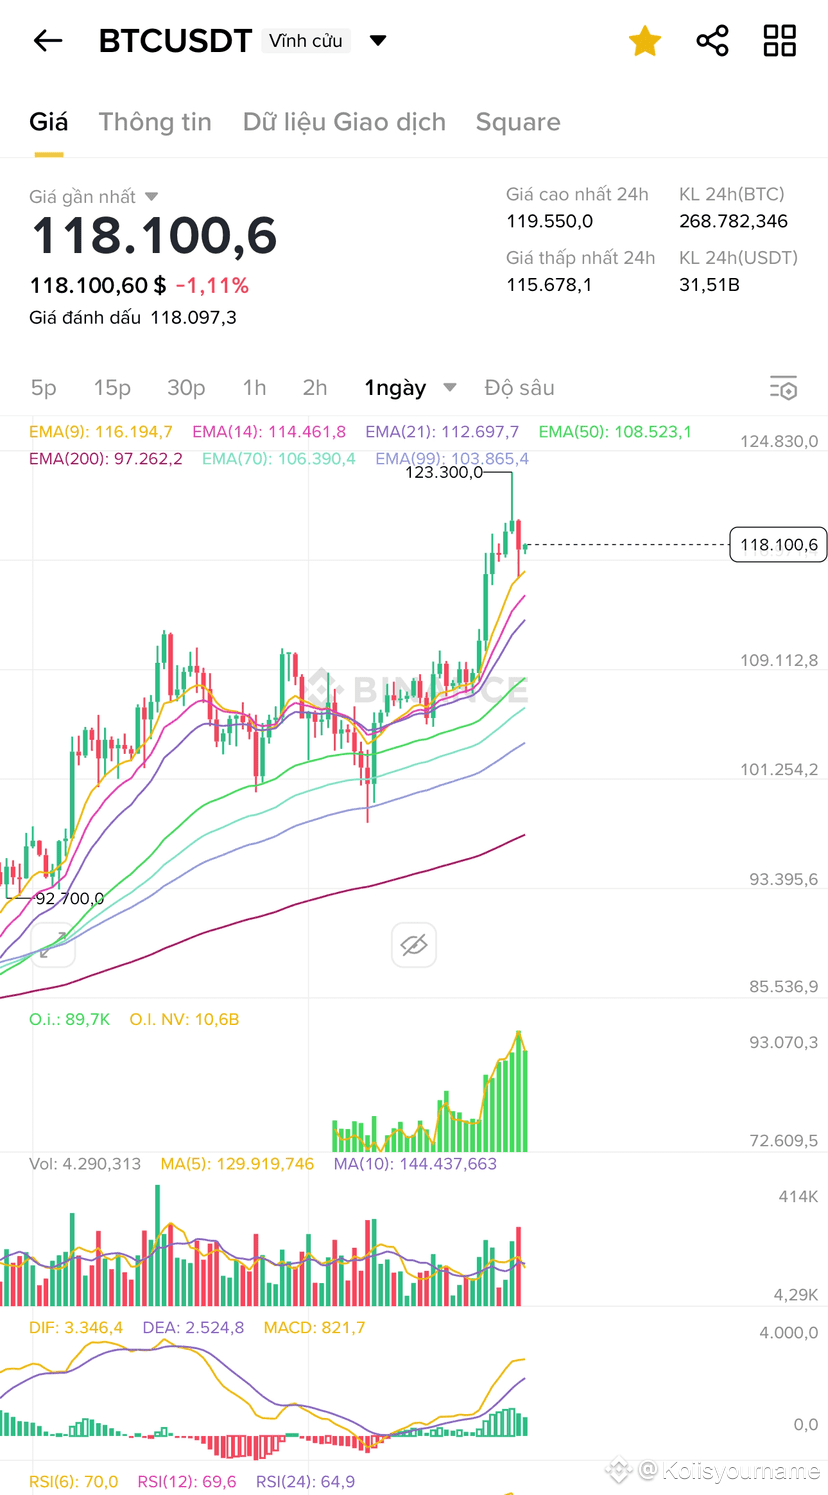Tap the 118.100,6 current price tag

click(x=778, y=544)
